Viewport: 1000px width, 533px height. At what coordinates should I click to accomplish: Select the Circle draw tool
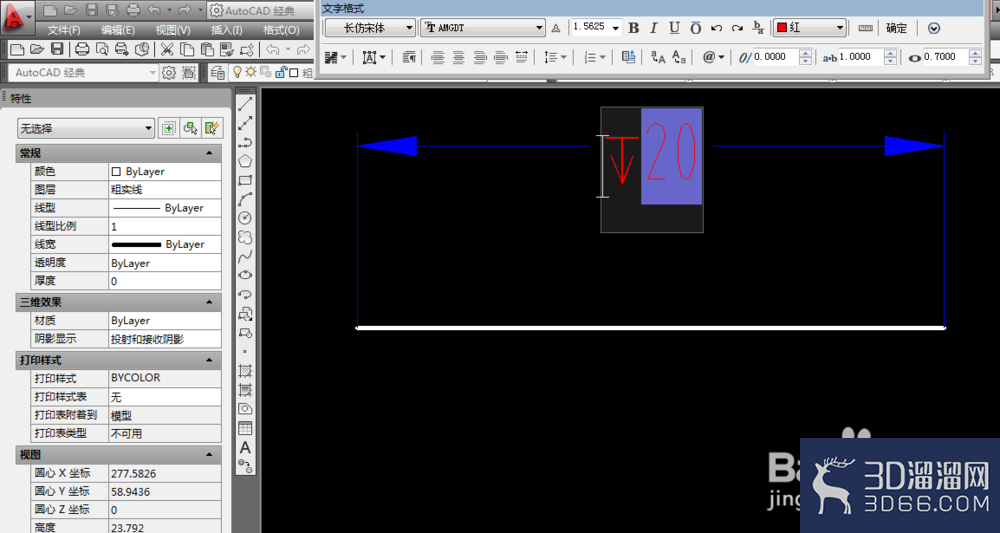(x=246, y=218)
